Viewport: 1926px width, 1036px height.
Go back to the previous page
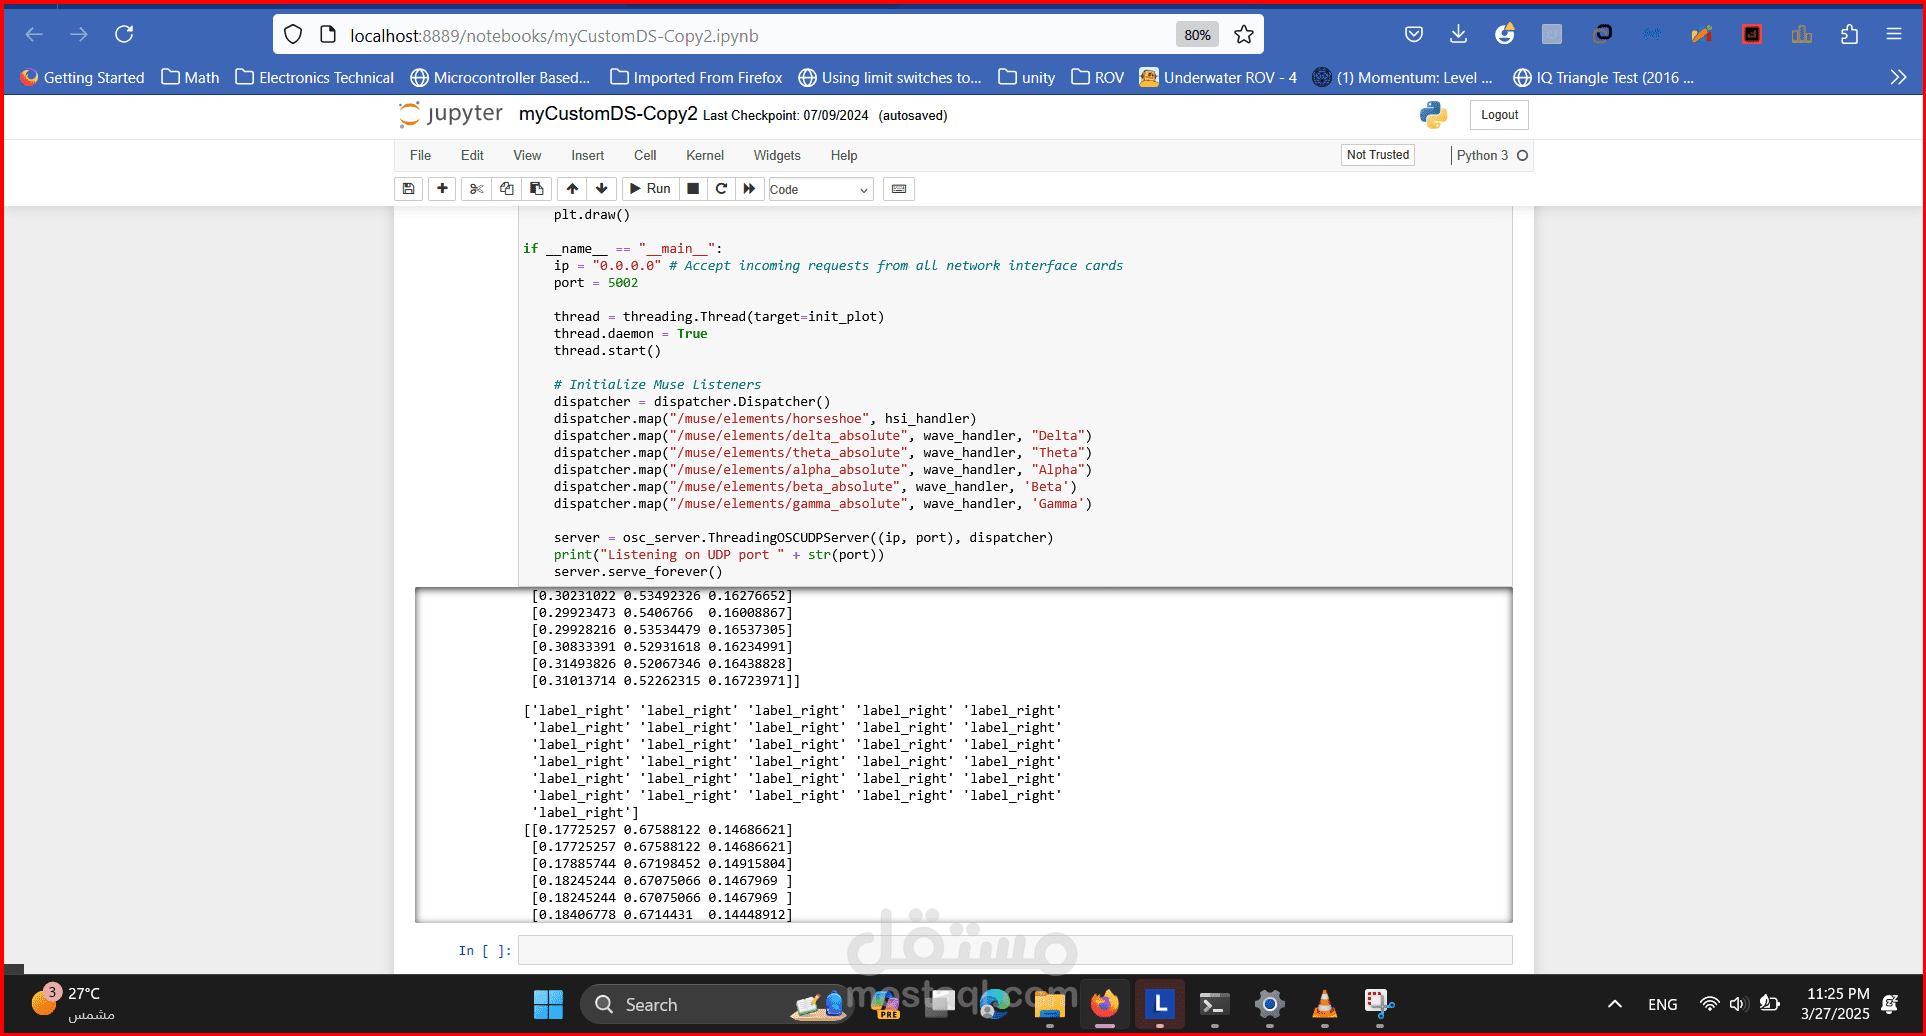coord(34,35)
